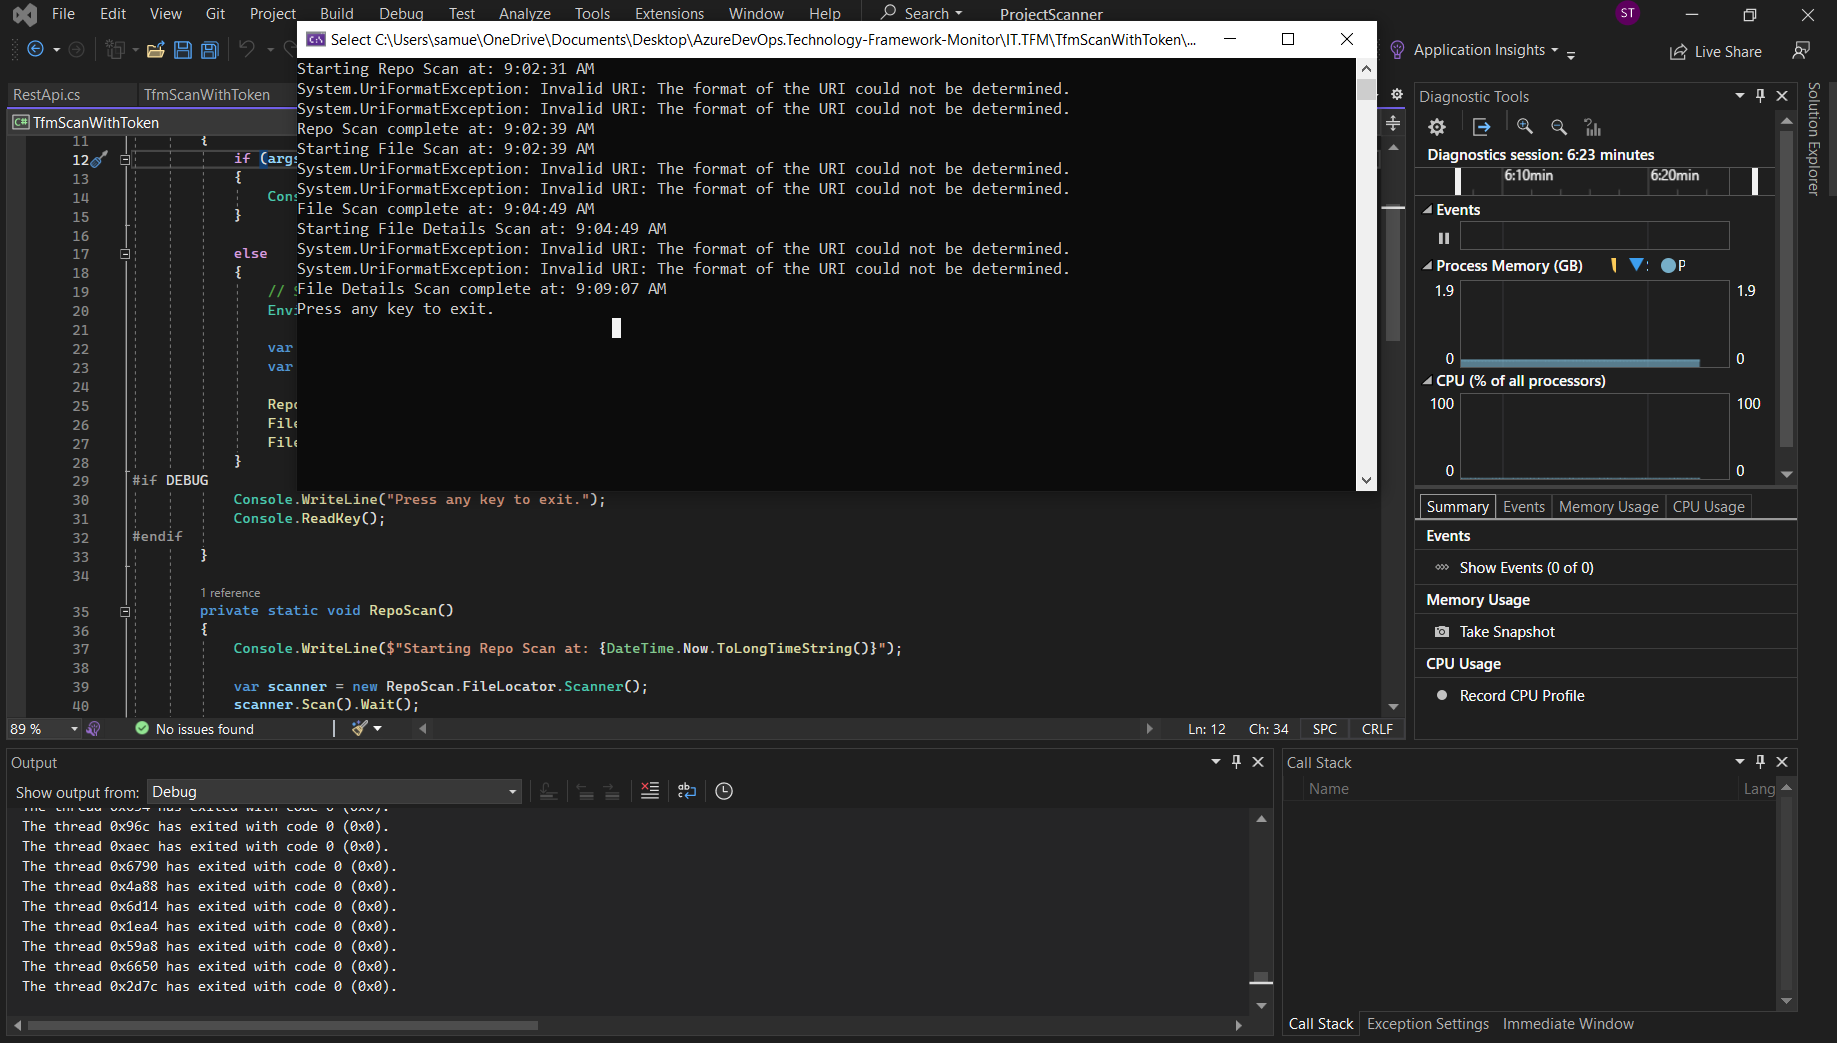
Task: Open the Show output from dropdown
Action: 512,791
